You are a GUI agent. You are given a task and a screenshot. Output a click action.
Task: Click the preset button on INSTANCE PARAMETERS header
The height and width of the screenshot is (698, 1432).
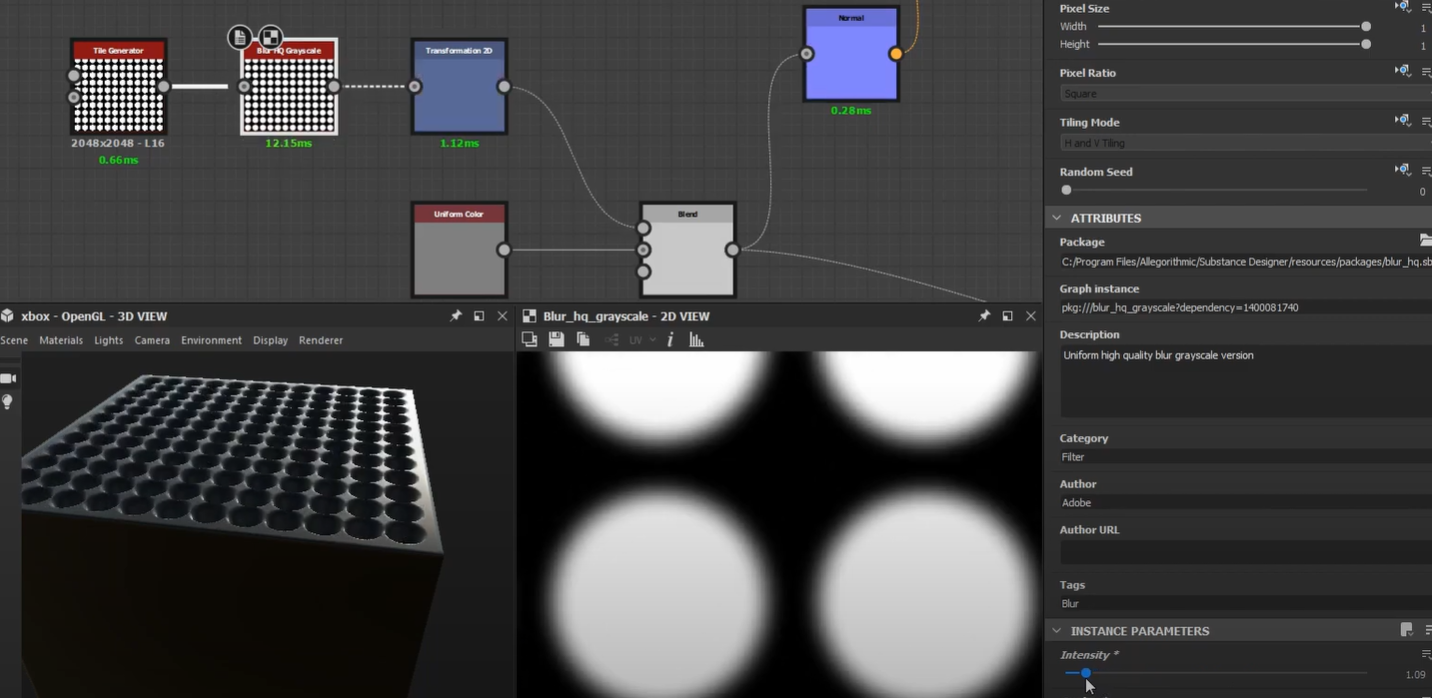coord(1406,629)
